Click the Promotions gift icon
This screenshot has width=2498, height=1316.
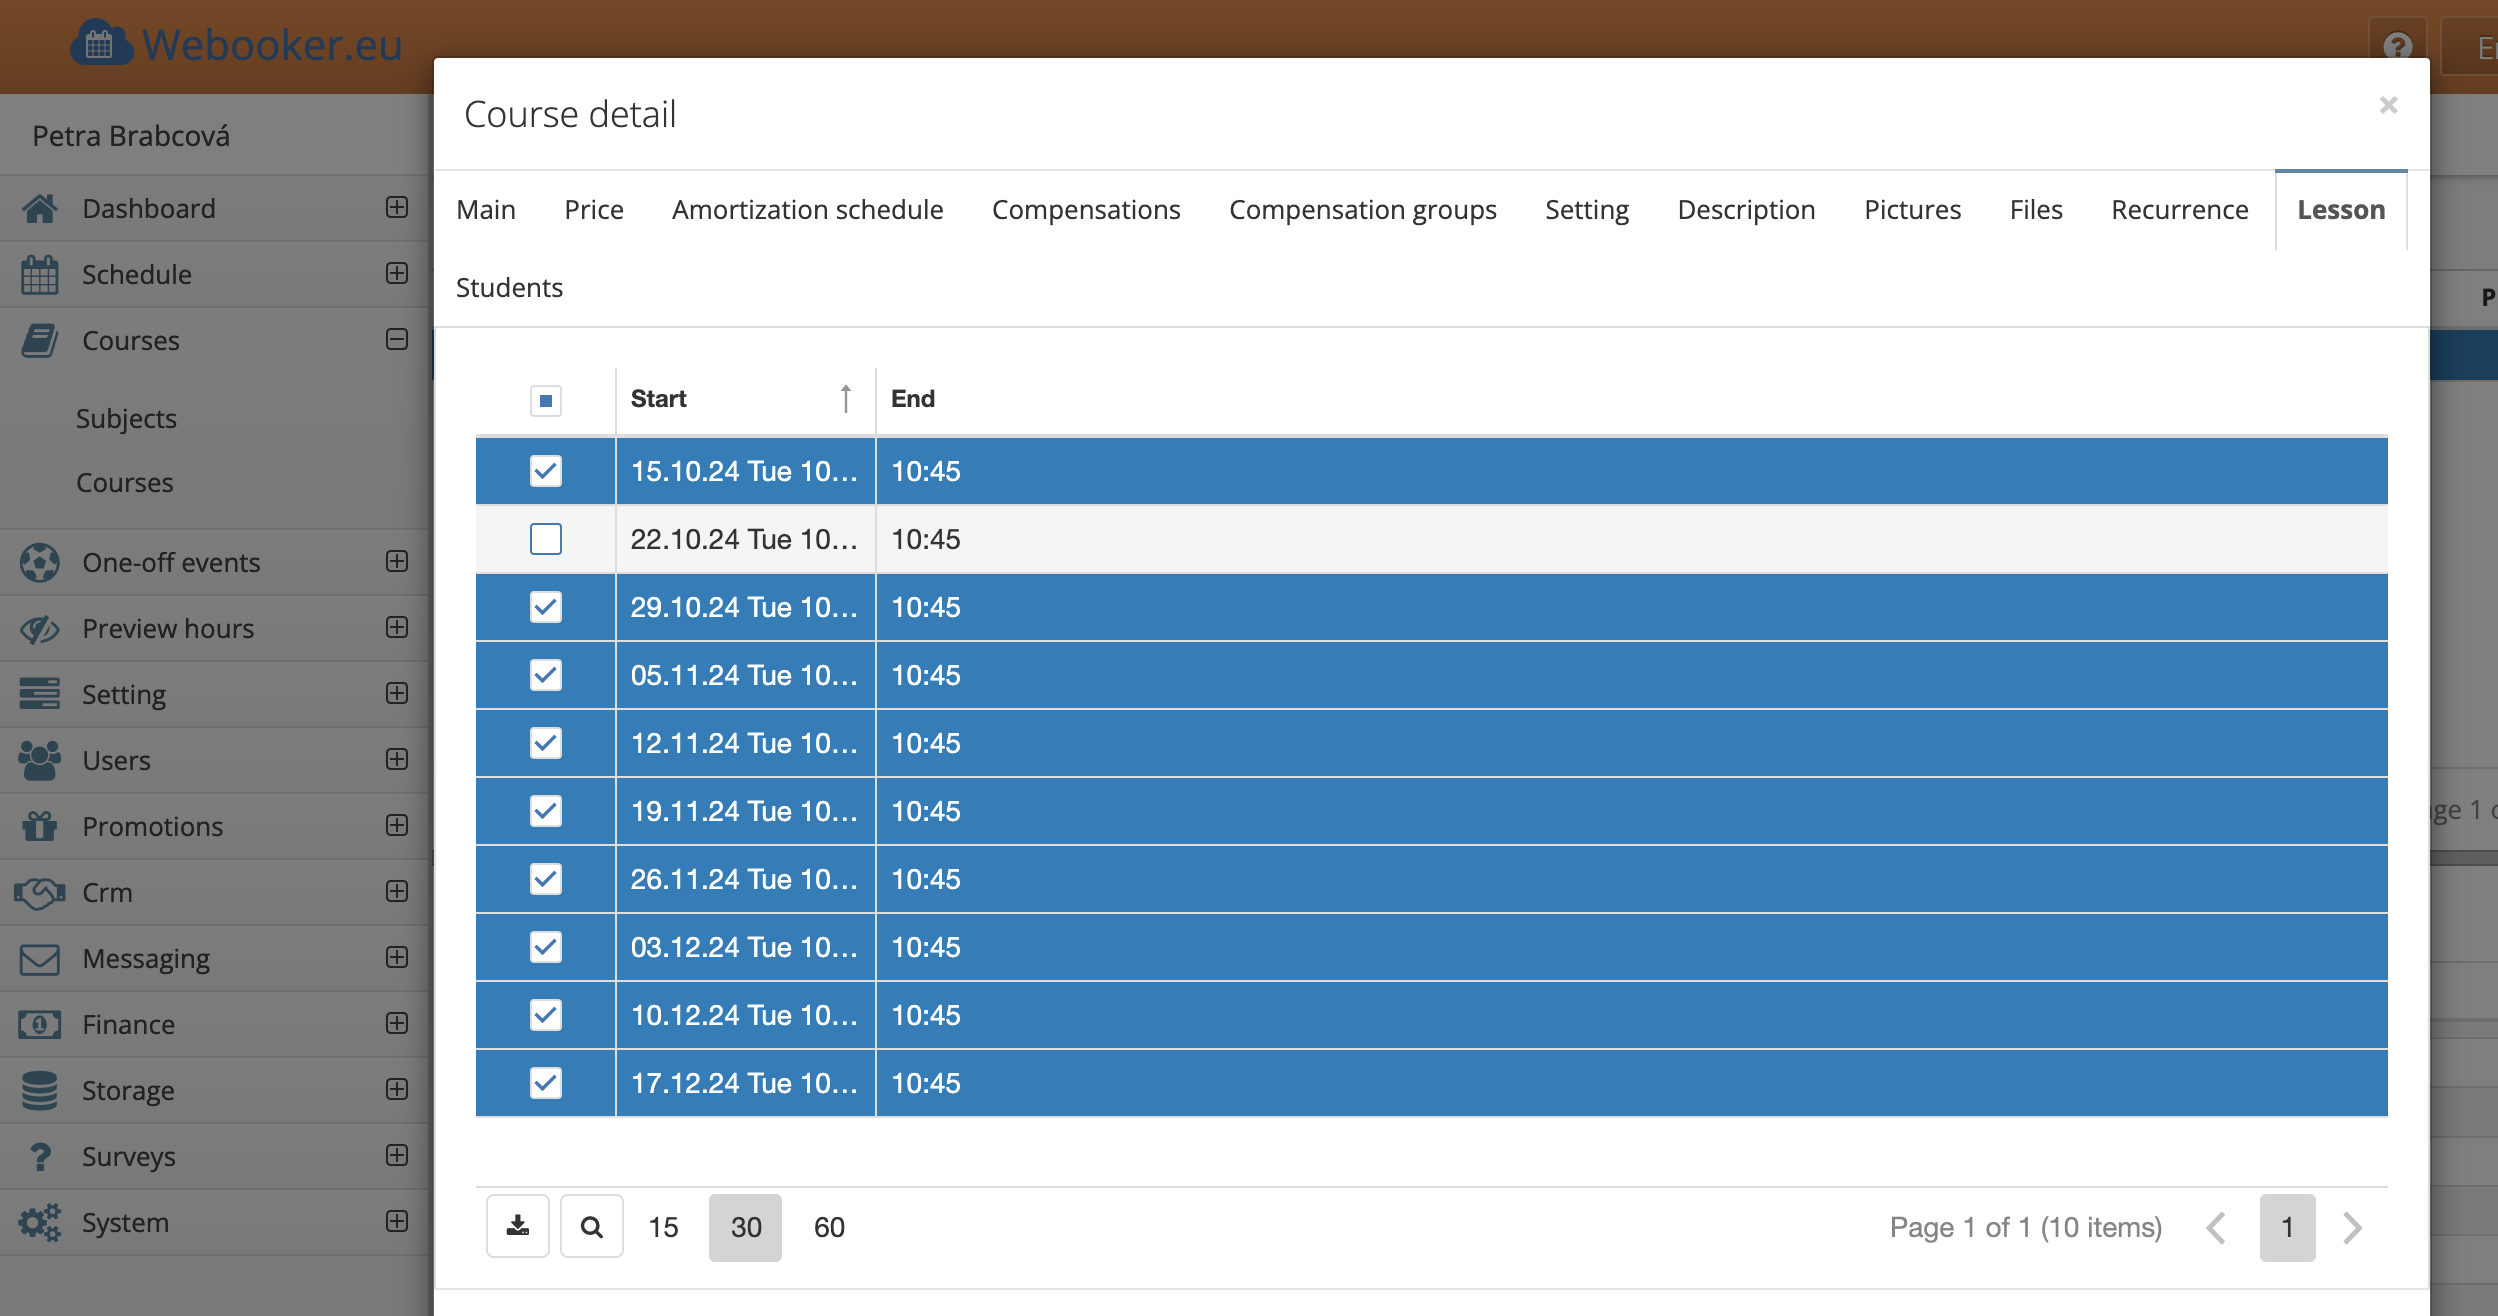[x=40, y=826]
